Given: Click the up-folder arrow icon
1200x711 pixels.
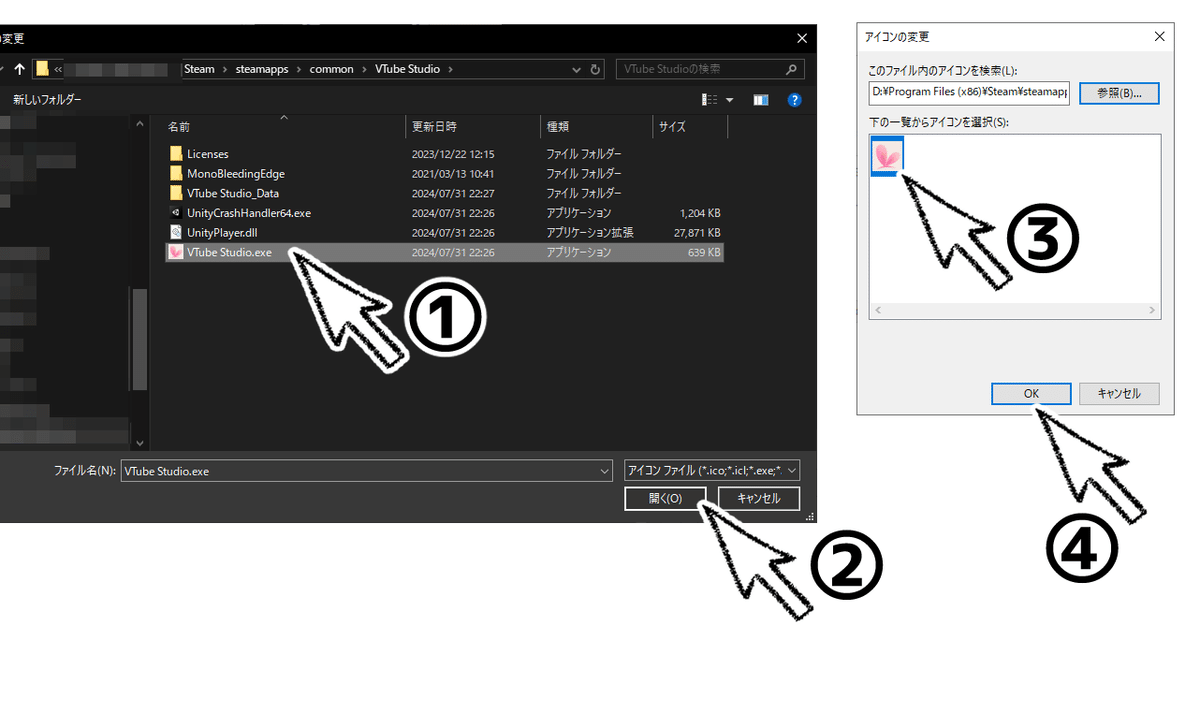Looking at the screenshot, I should tap(19, 69).
